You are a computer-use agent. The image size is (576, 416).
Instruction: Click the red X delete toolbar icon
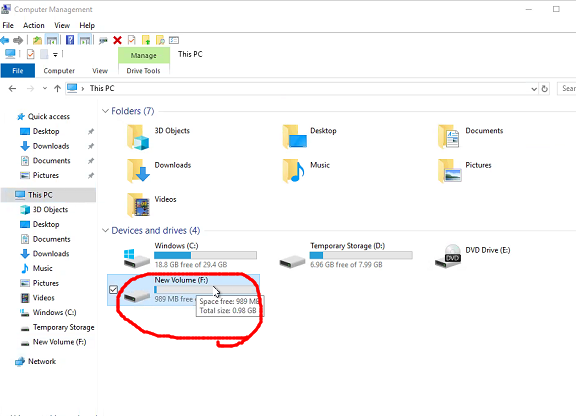coord(117,40)
